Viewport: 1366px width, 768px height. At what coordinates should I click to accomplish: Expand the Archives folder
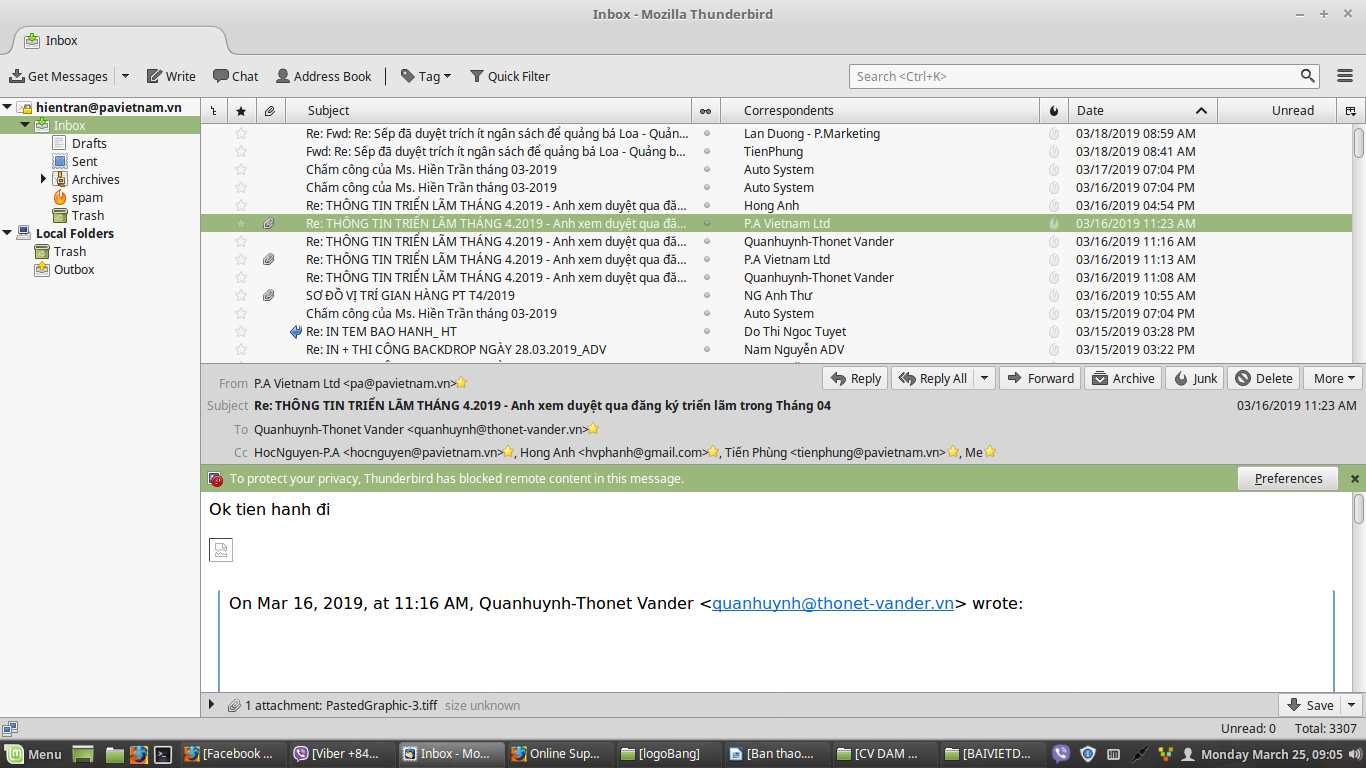(44, 179)
